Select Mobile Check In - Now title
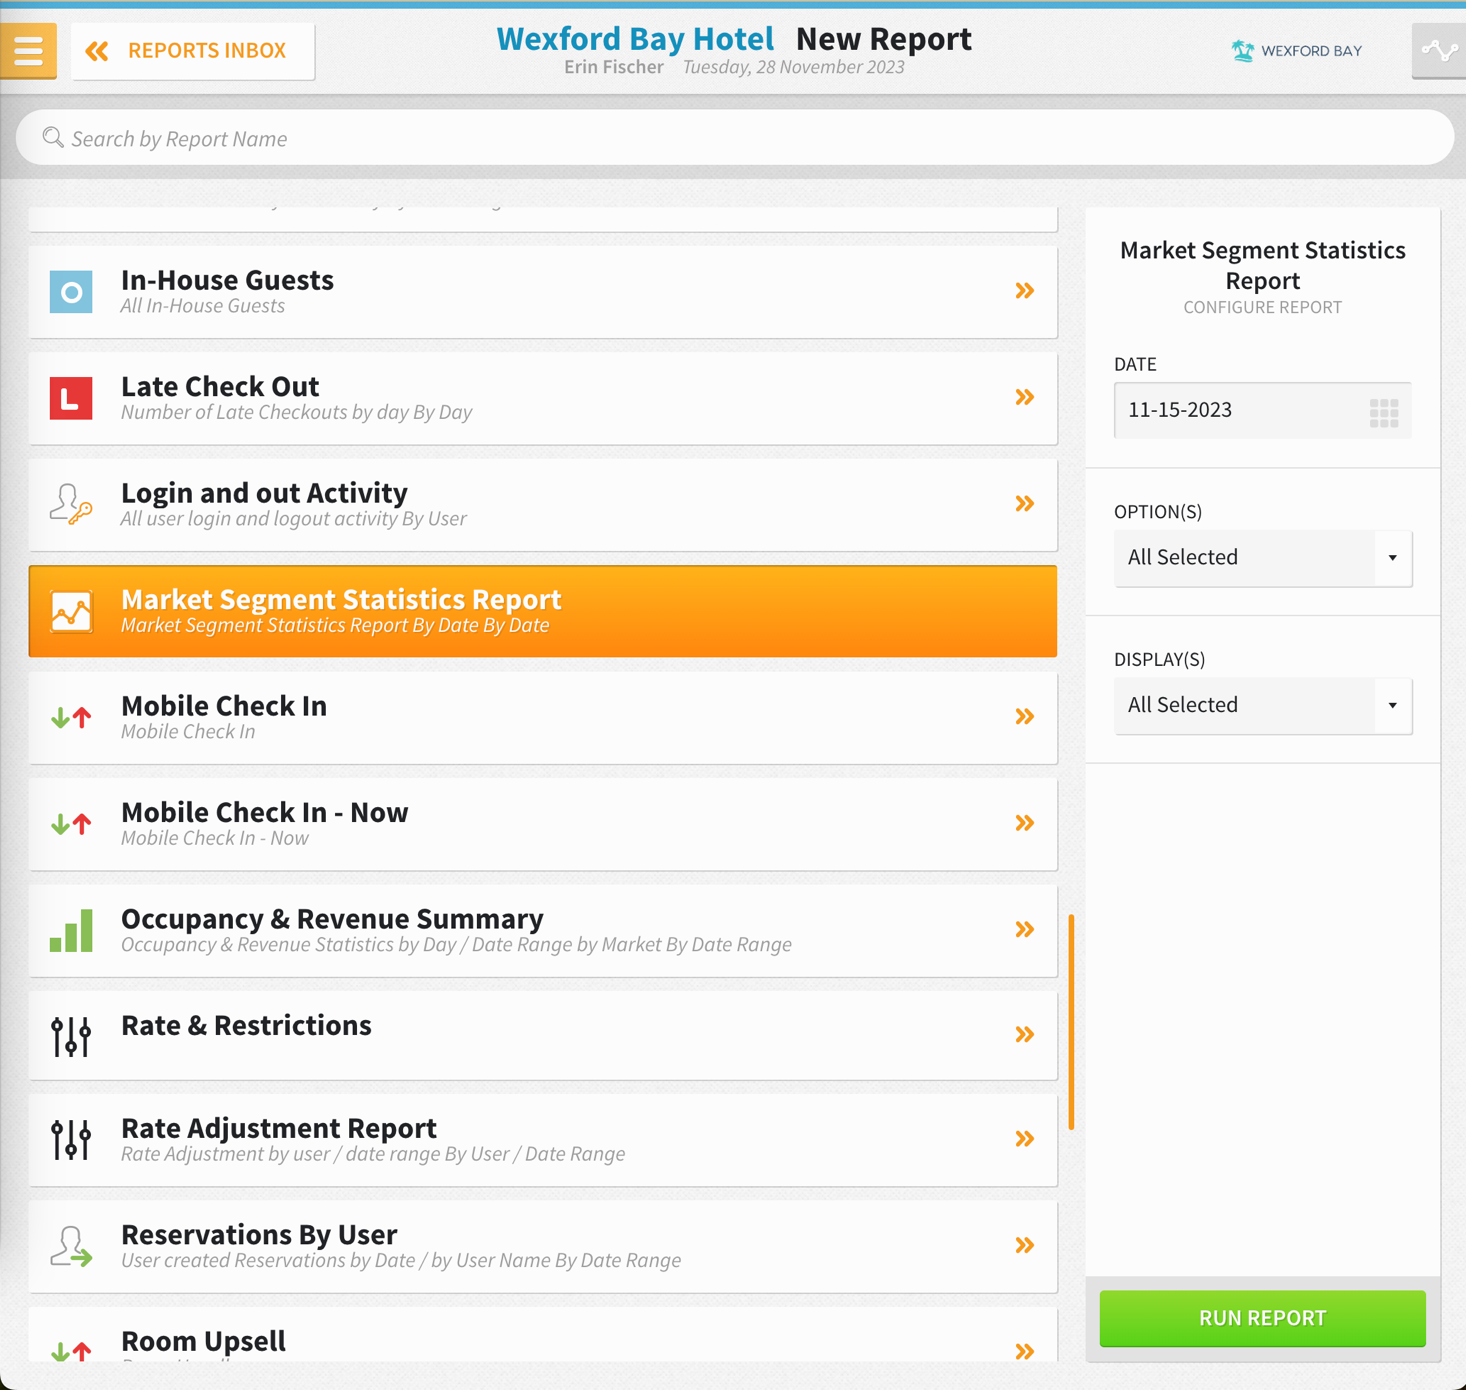Screen dimensions: 1466x1390 (x=264, y=812)
